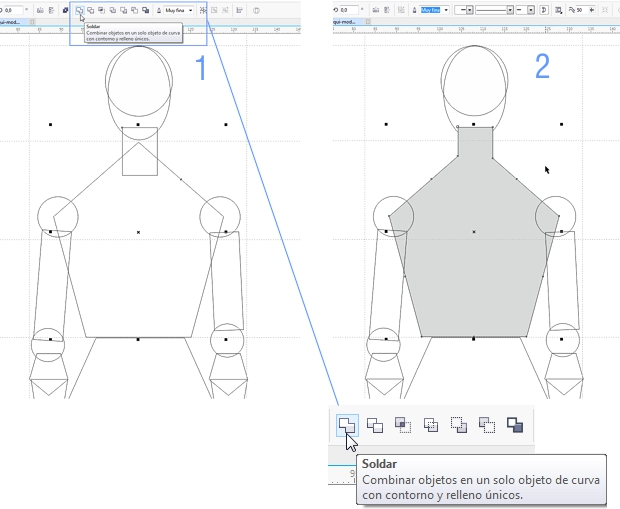The image size is (620, 509).
Task: Click the wrap text icon in panel 2 toolbar
Action: 558,10
